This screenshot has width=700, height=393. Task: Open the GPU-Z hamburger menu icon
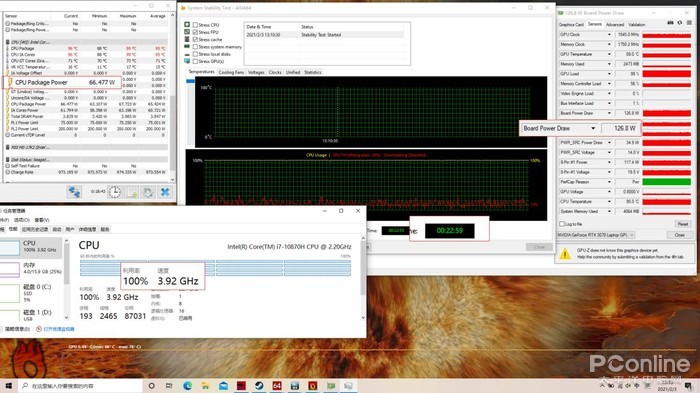[690, 23]
